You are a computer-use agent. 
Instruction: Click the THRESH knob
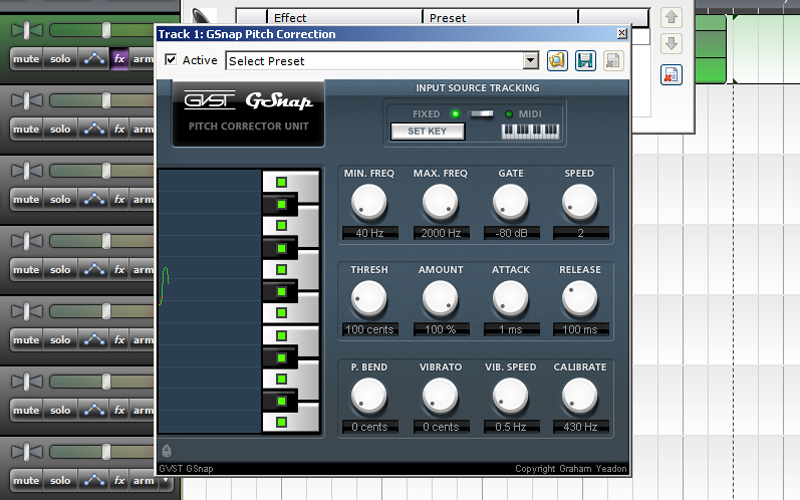(x=369, y=299)
